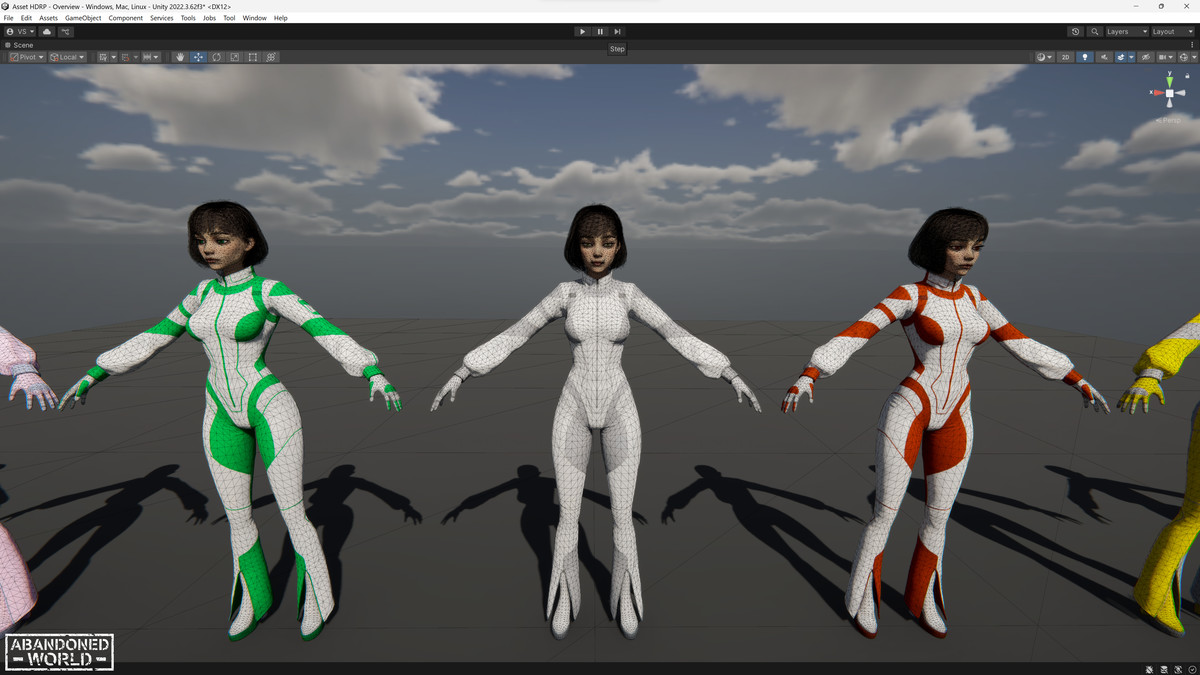Viewport: 1200px width, 675px height.
Task: Select the Hand view tool
Action: (x=180, y=57)
